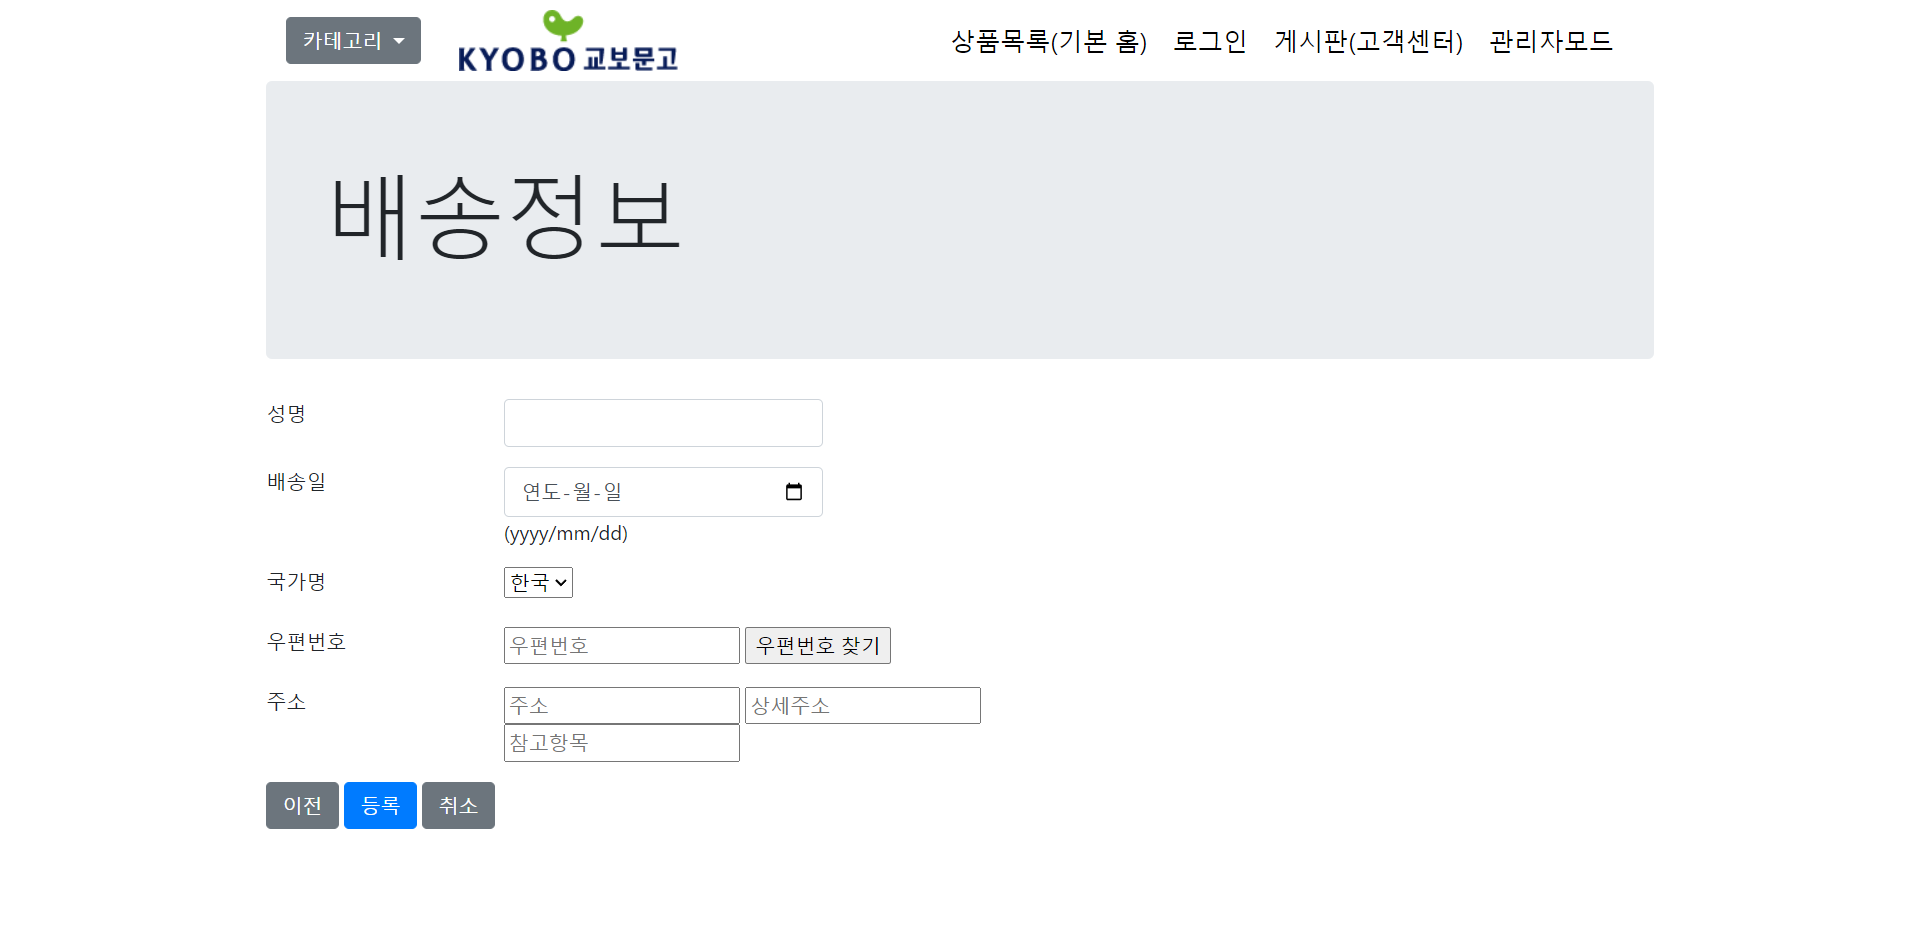Go to 로그인 page
Screen dimensions: 1920x932
coord(1209,42)
